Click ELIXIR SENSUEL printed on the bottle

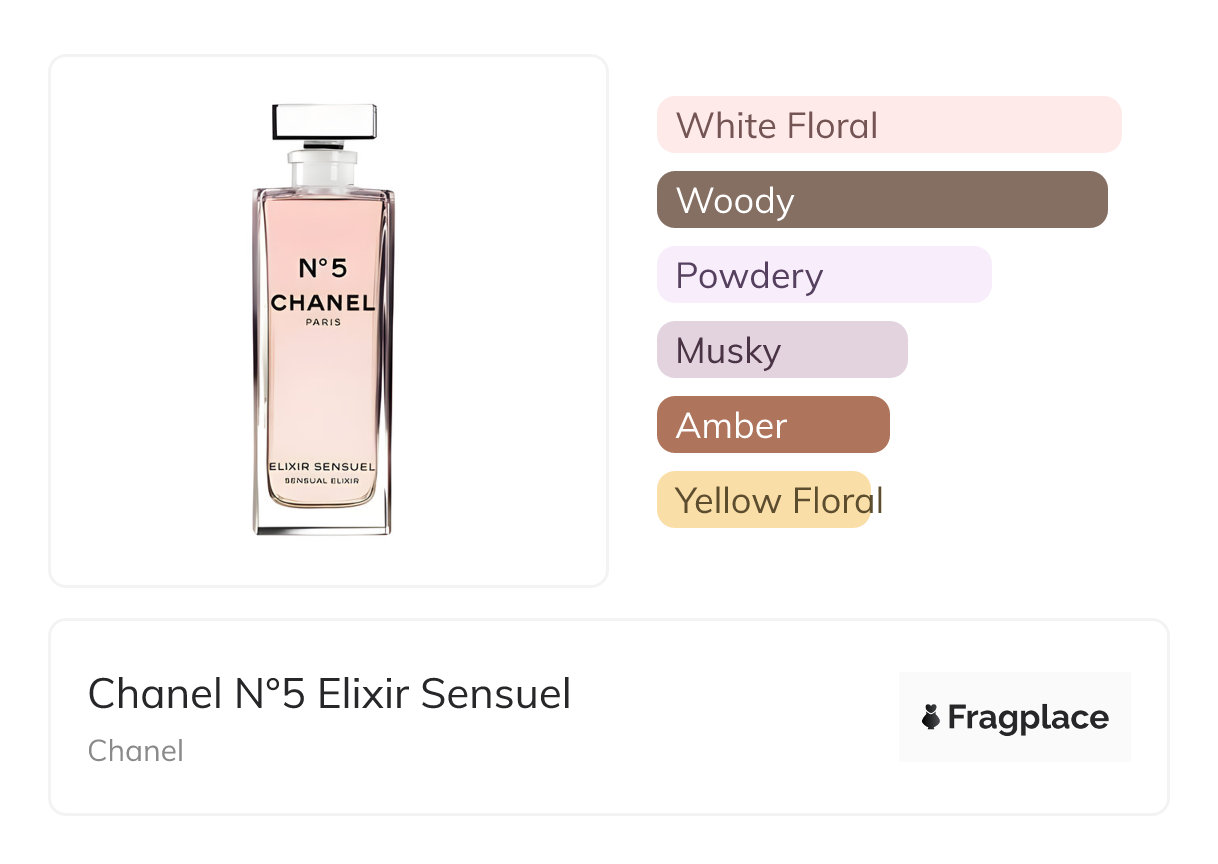point(322,466)
